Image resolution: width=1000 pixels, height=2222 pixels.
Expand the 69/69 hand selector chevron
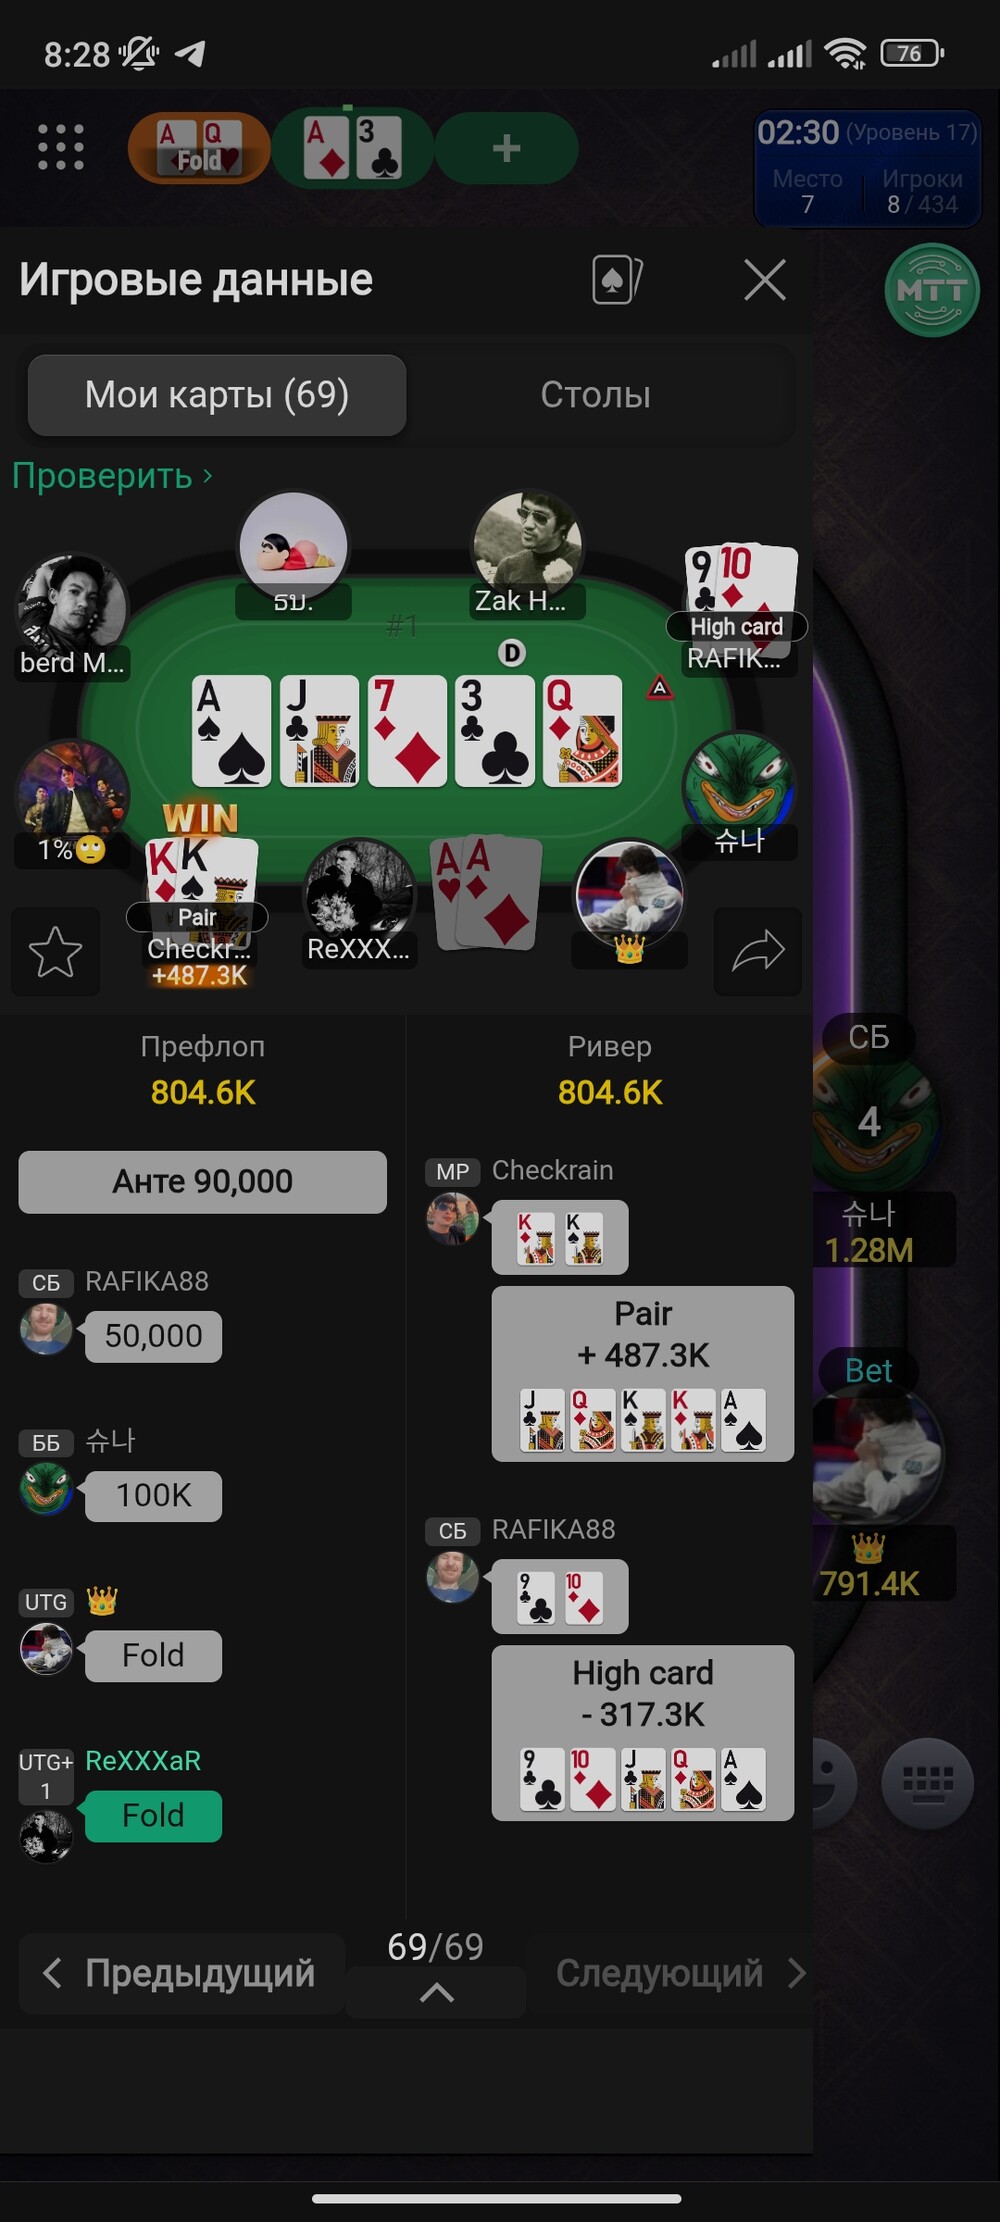click(x=436, y=1992)
